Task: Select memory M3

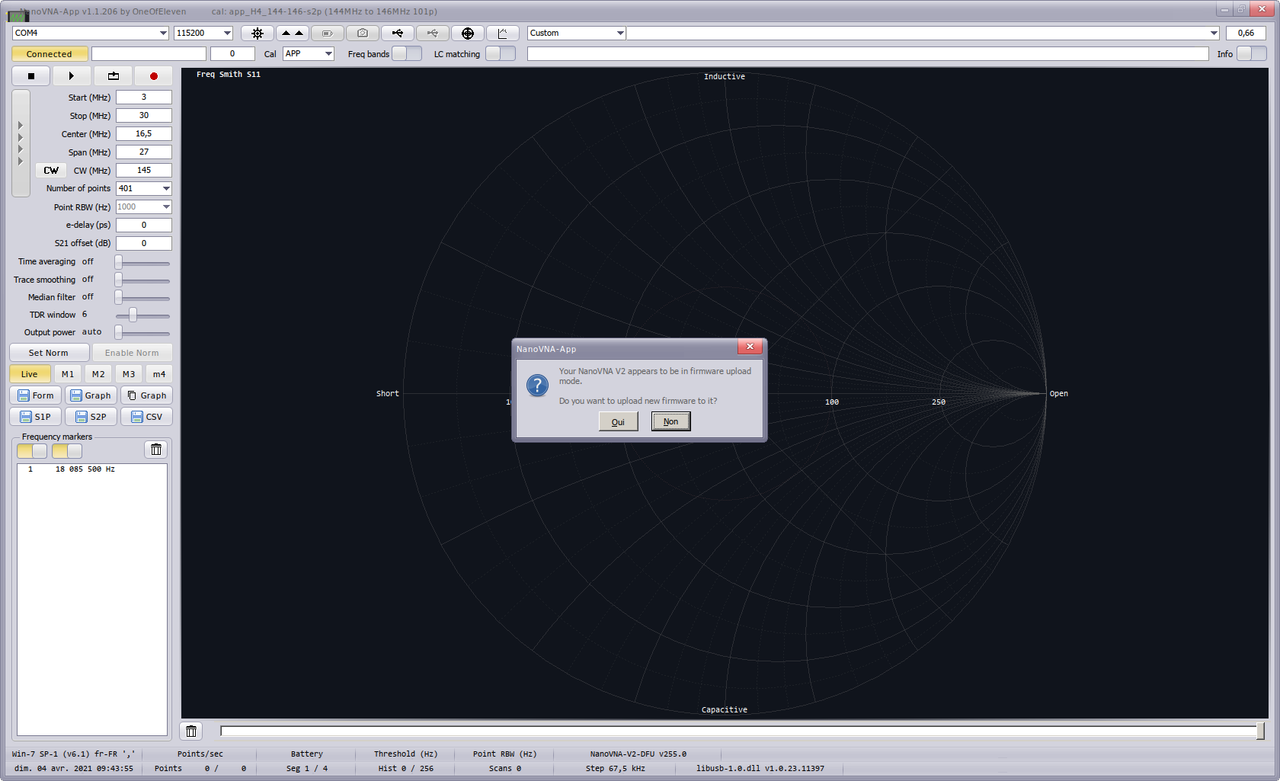Action: [129, 374]
